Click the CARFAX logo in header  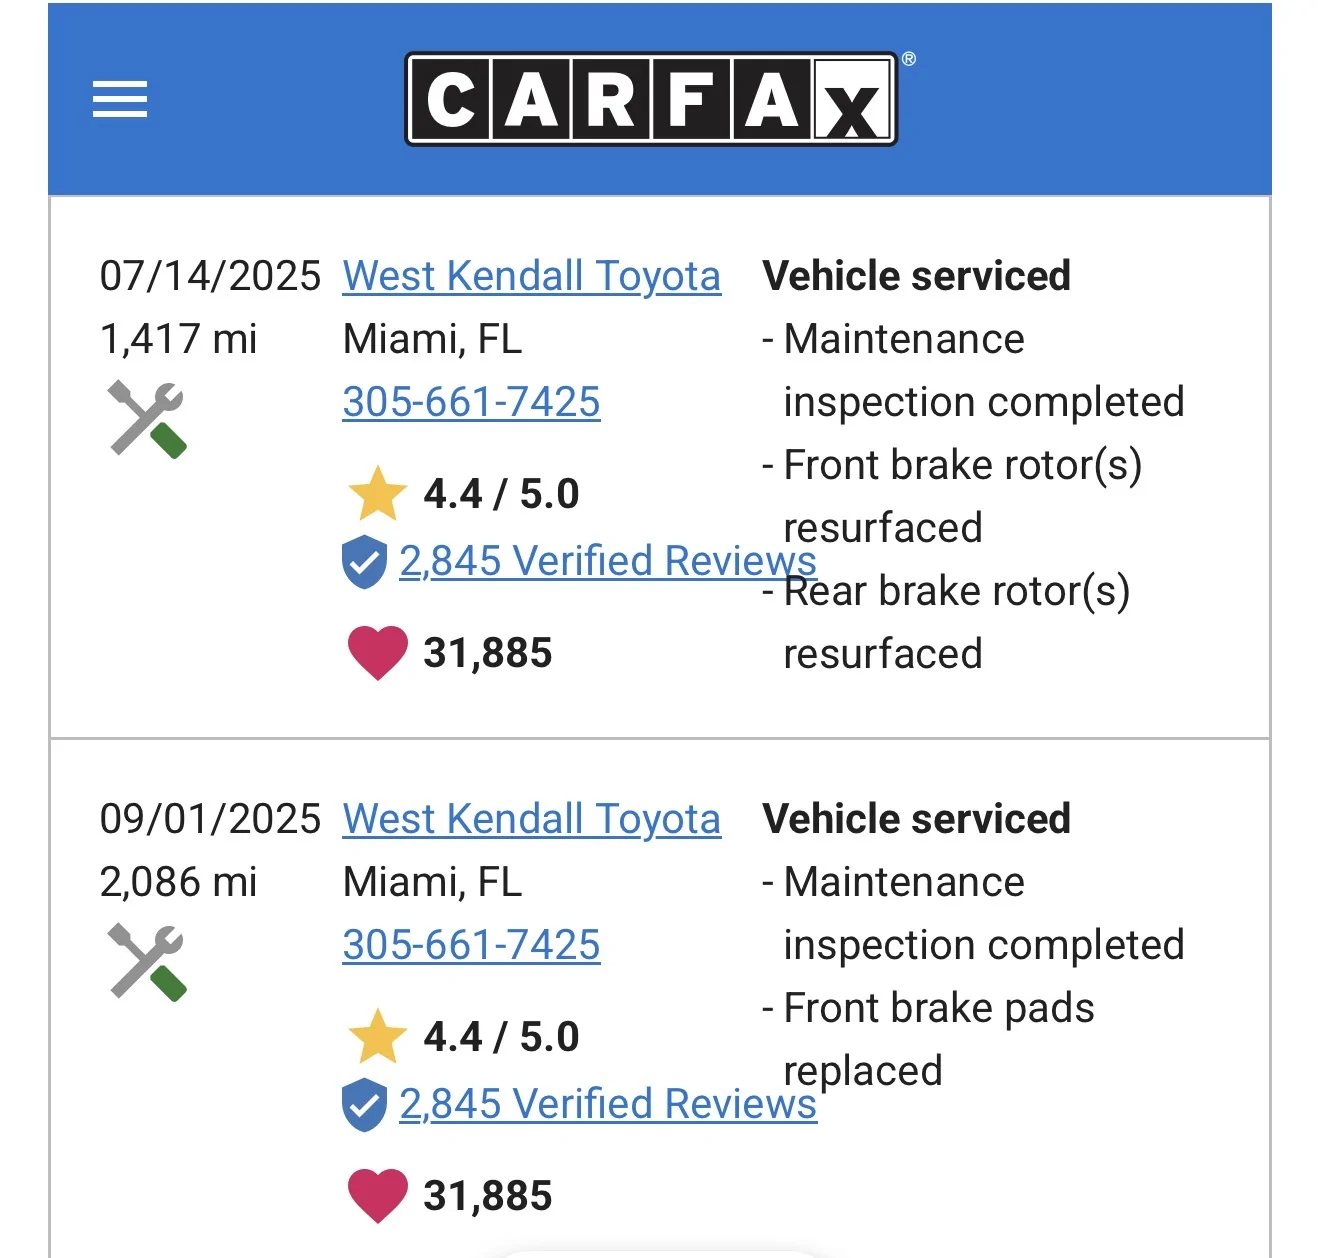pyautogui.click(x=651, y=99)
